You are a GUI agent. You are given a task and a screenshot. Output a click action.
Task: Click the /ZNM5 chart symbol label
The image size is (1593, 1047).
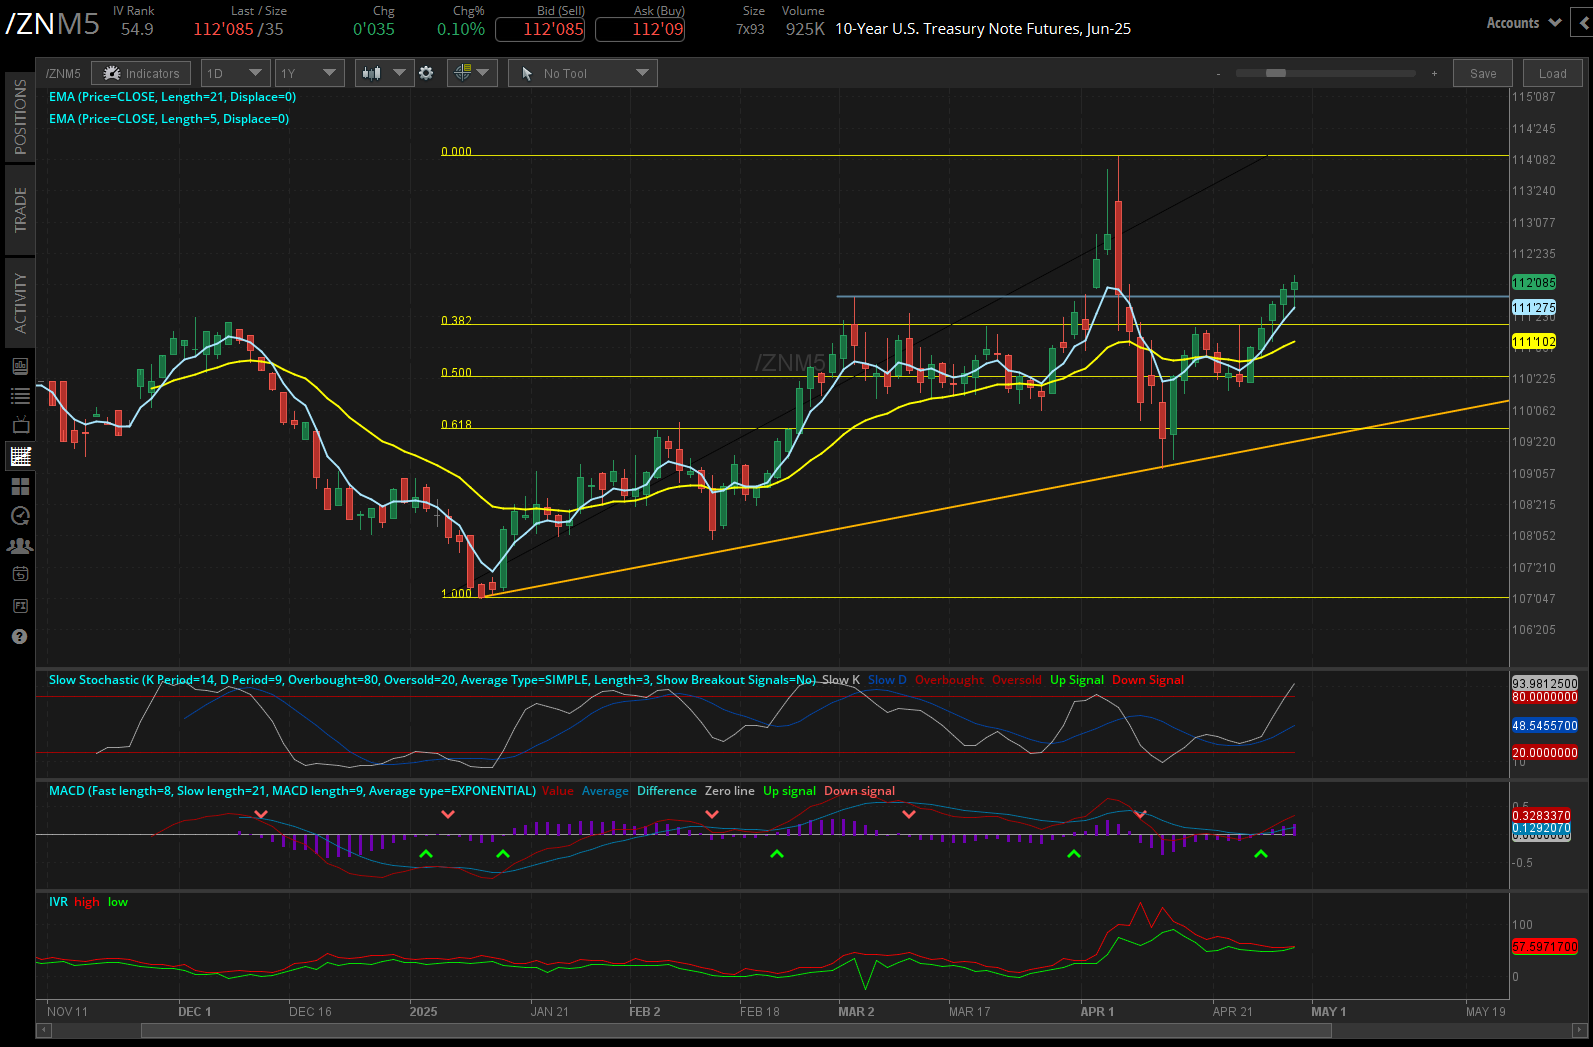63,74
